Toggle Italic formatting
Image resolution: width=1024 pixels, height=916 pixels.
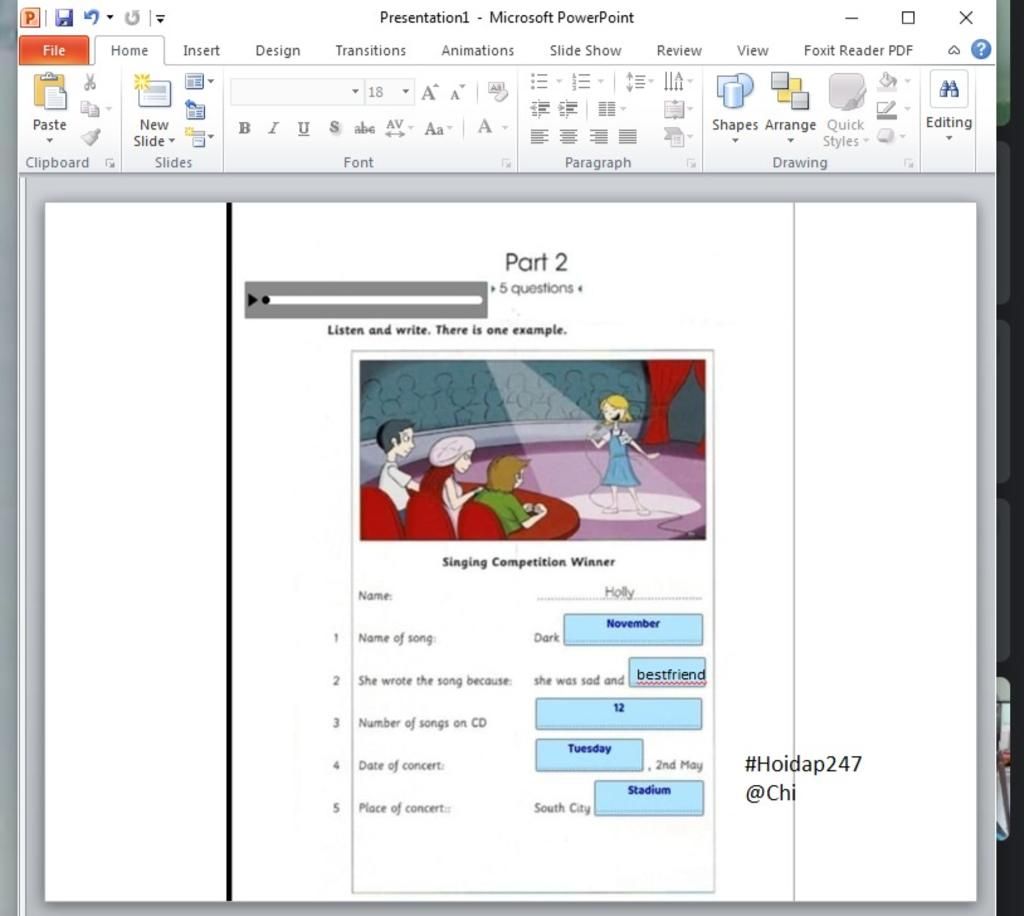[274, 128]
